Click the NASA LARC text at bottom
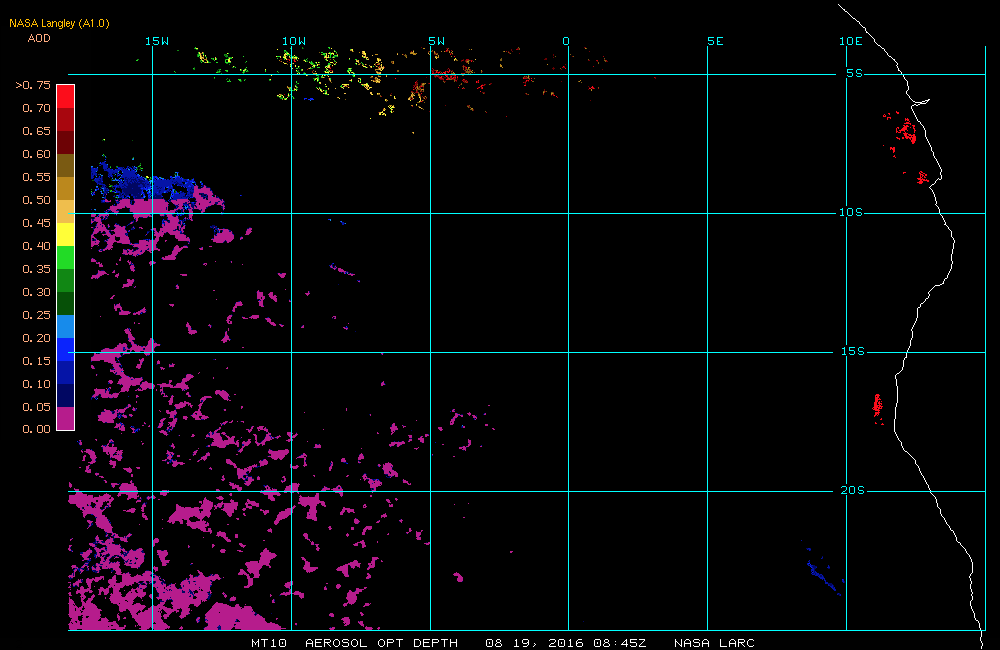Screen dimensions: 1000x650 (714, 643)
